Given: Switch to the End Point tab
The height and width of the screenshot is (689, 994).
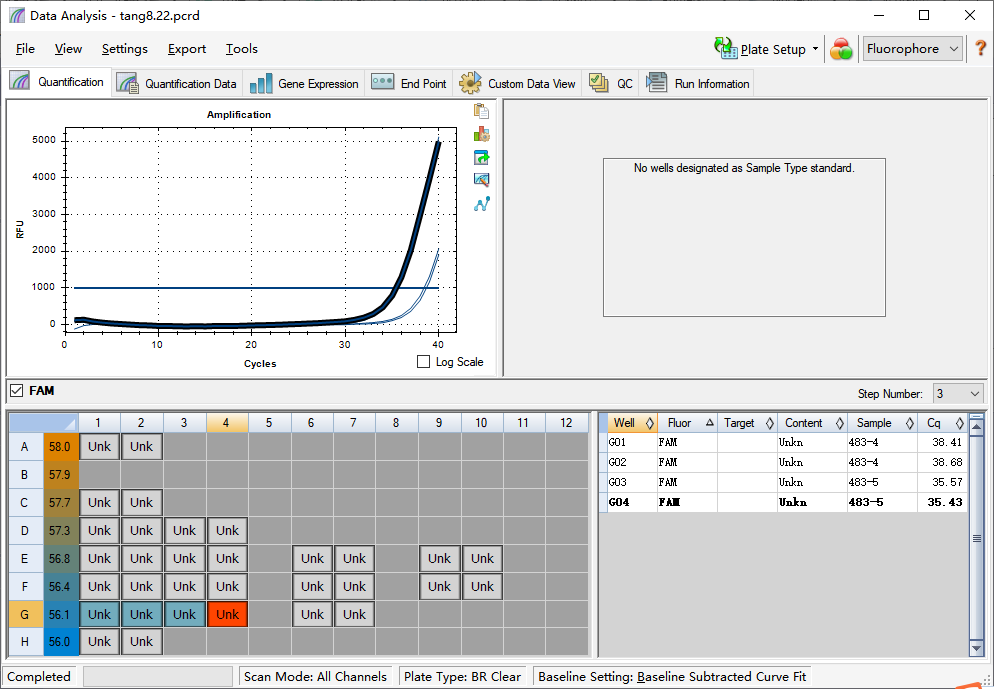Looking at the screenshot, I should (x=409, y=84).
